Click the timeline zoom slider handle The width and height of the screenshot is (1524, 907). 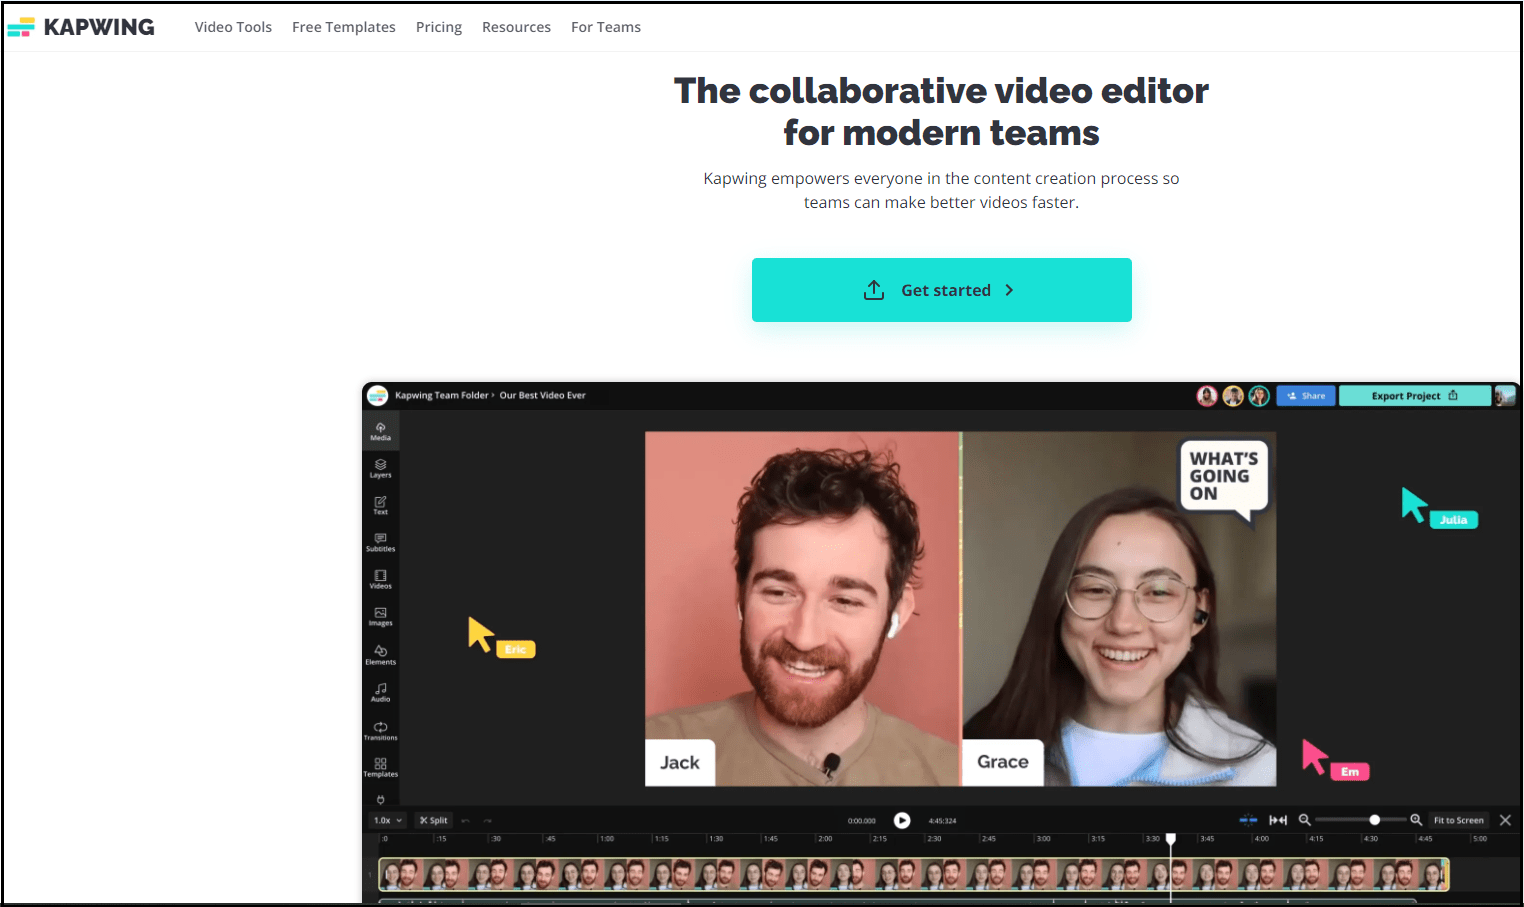(1374, 820)
